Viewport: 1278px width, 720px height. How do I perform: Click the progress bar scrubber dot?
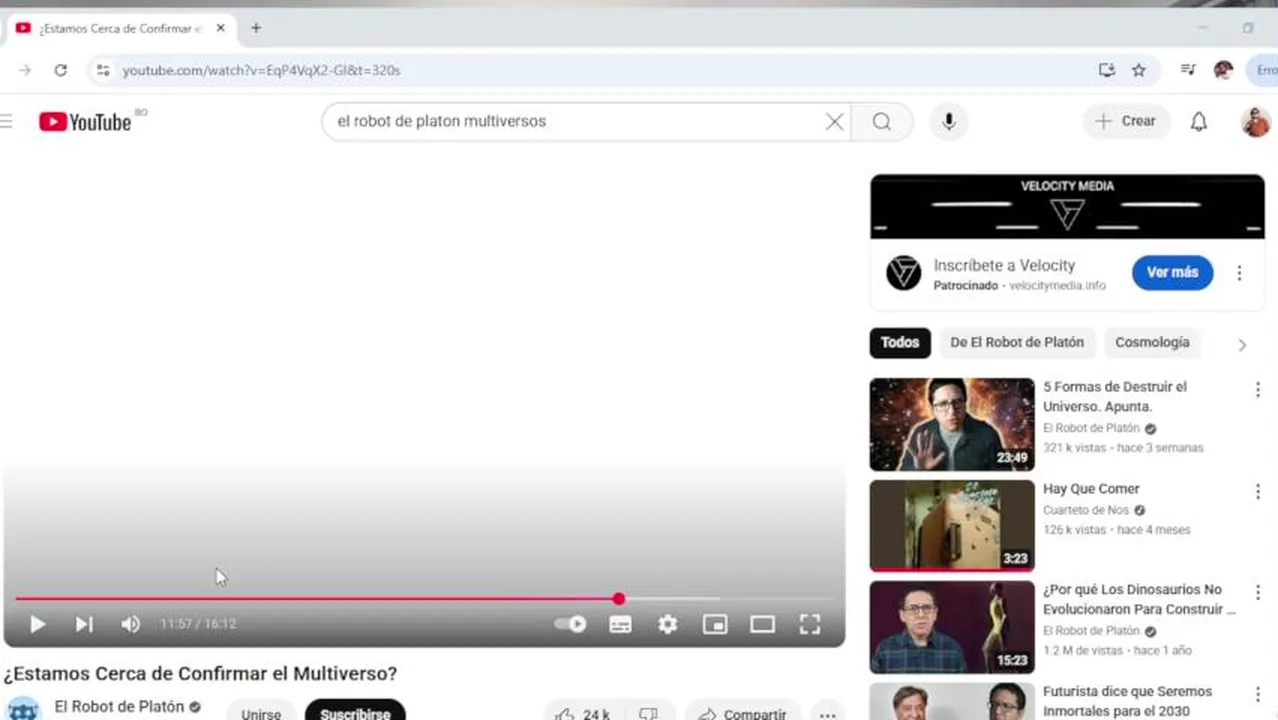pos(619,599)
